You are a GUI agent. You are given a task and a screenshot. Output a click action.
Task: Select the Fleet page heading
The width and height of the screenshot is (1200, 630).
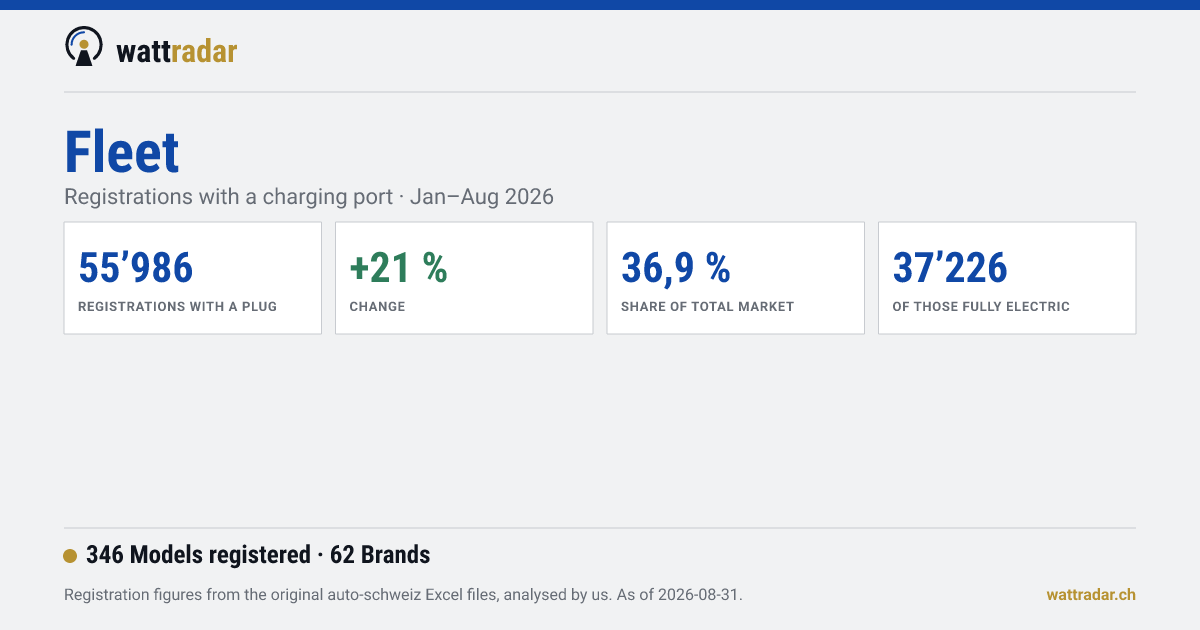click(122, 153)
